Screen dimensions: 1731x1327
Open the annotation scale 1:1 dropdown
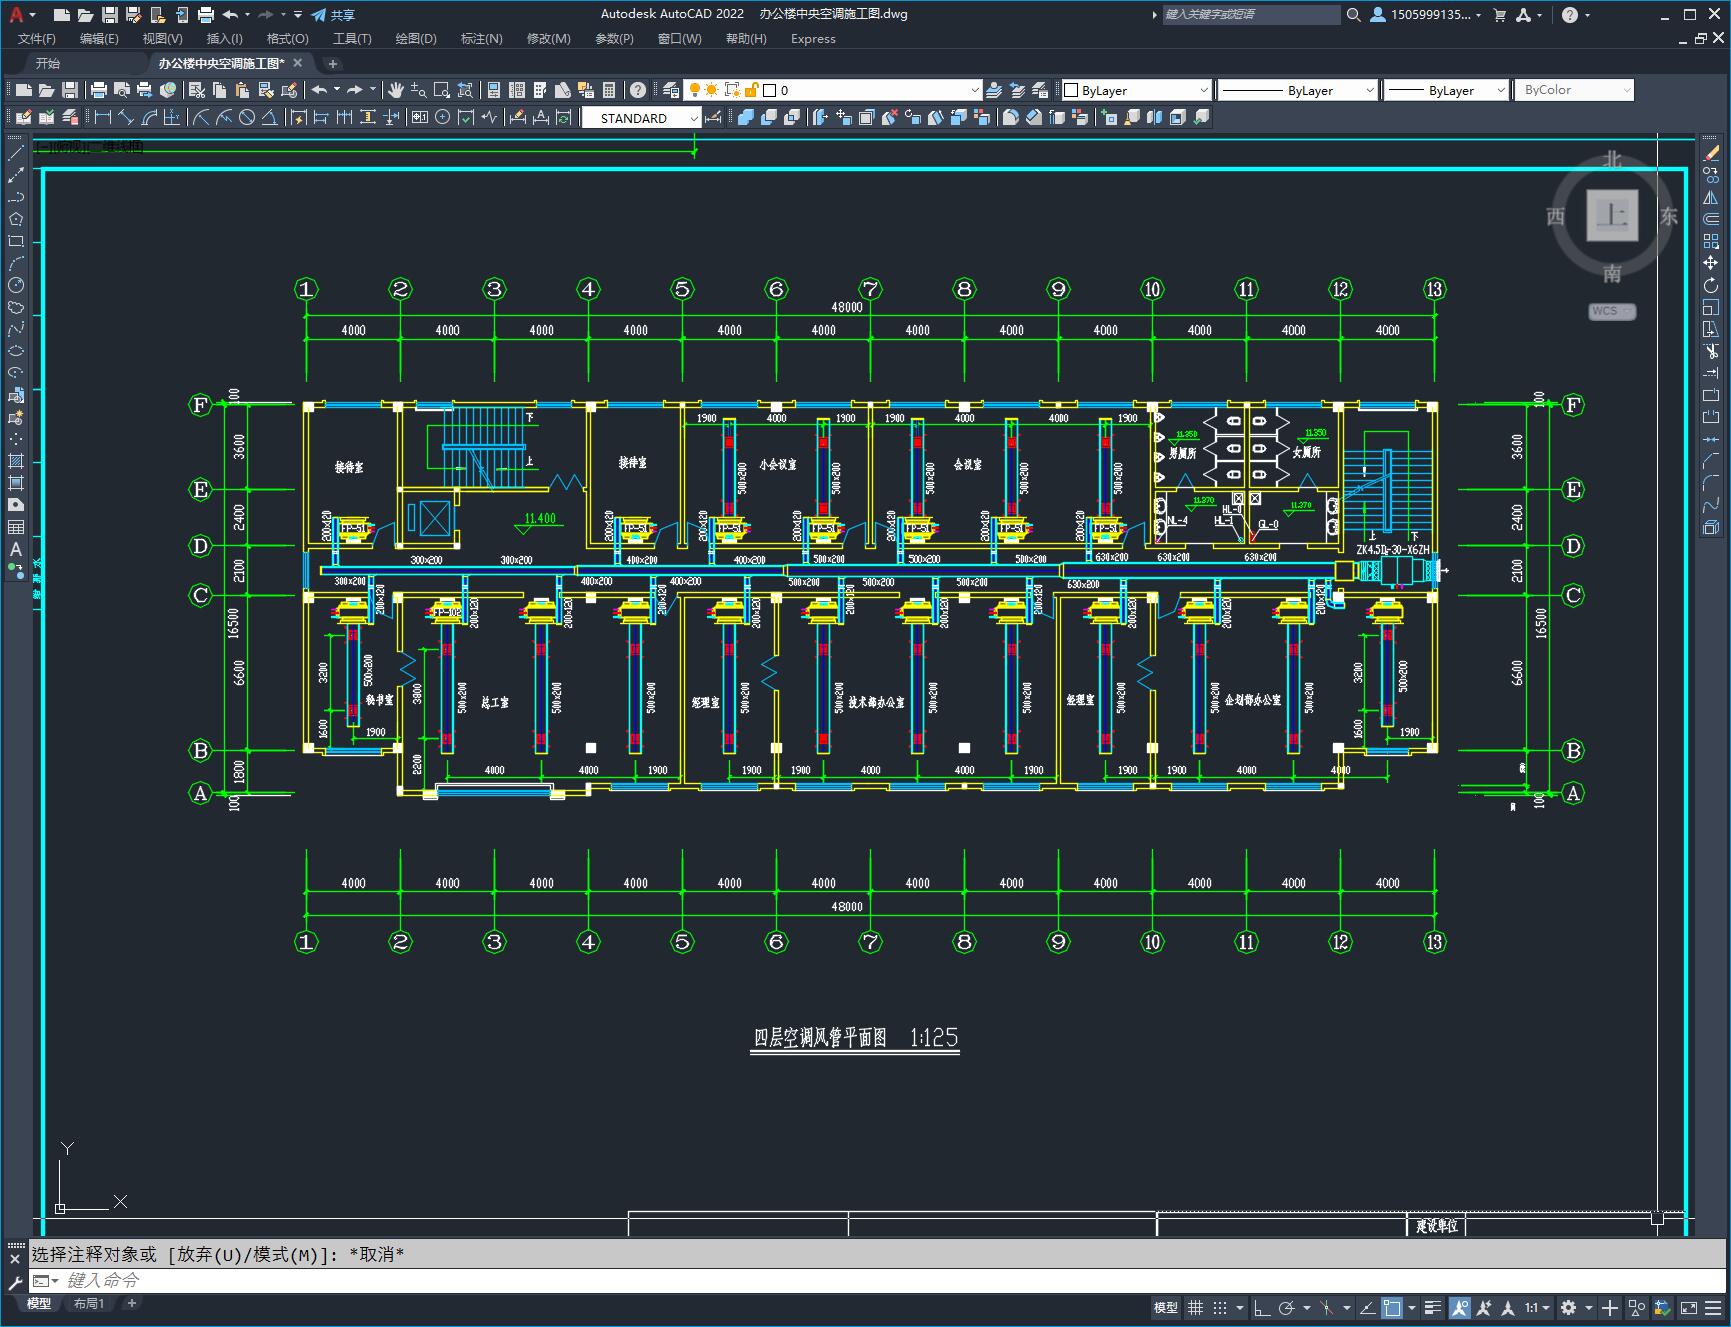pos(1538,1307)
